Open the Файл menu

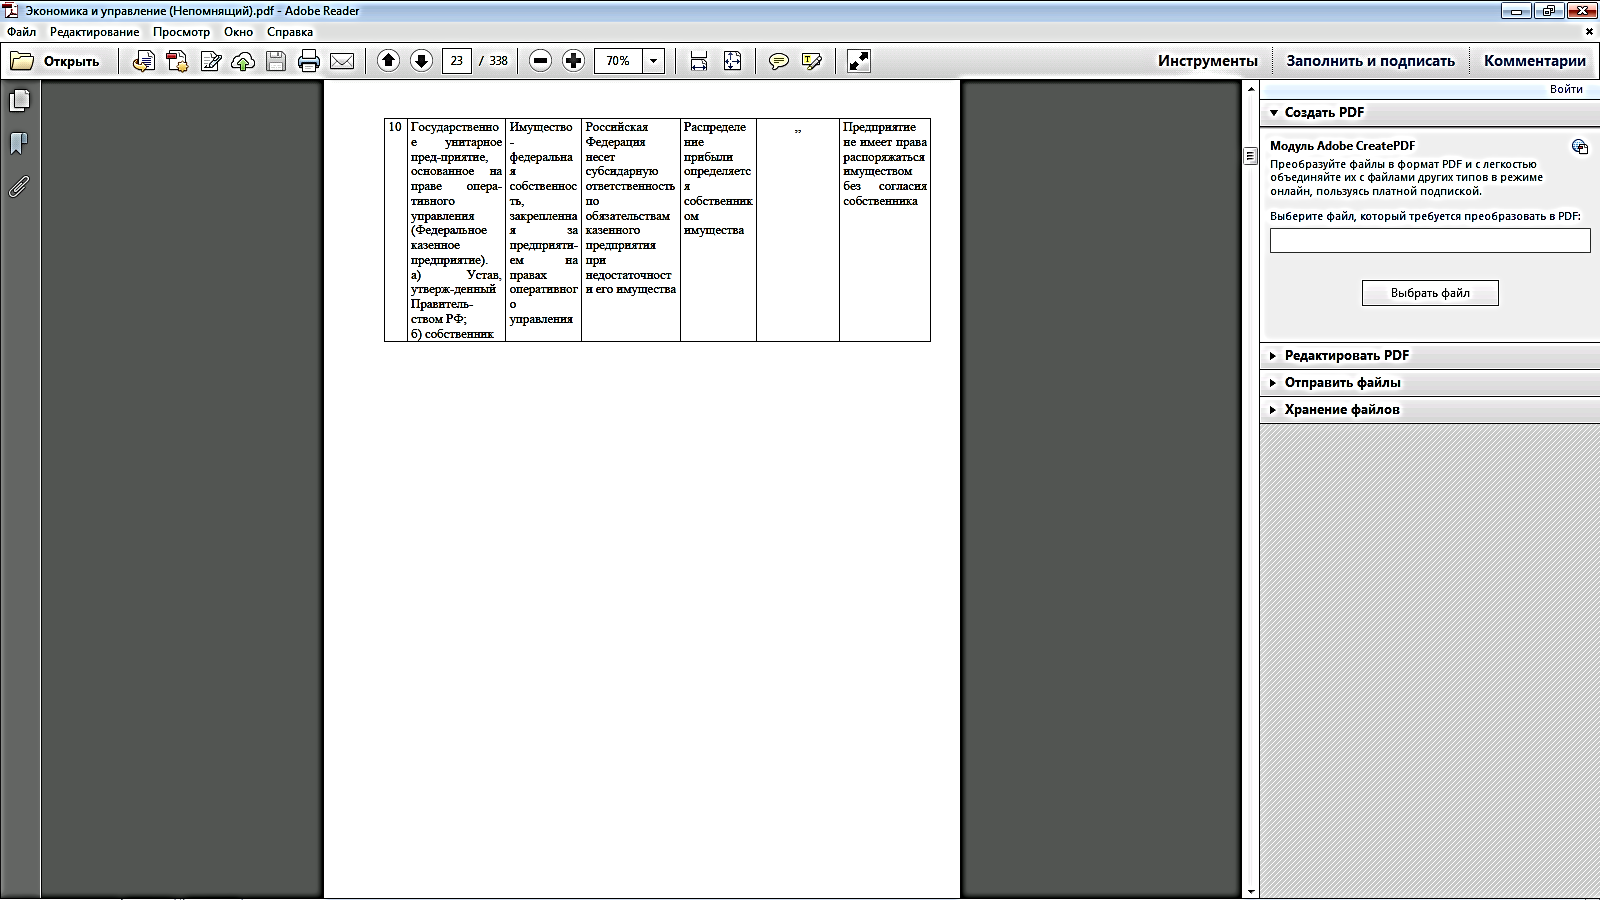pos(21,32)
